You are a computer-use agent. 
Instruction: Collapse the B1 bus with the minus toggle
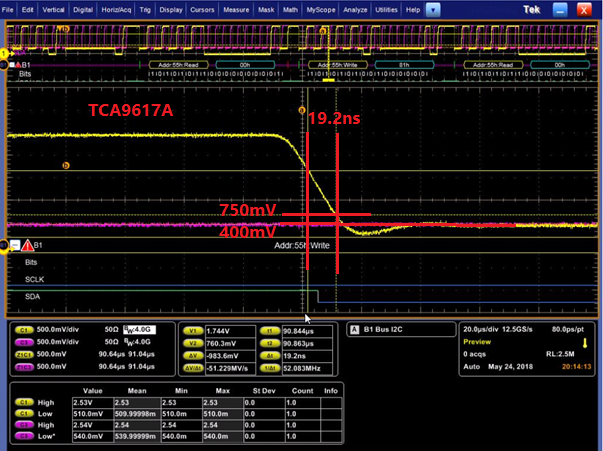coord(15,245)
